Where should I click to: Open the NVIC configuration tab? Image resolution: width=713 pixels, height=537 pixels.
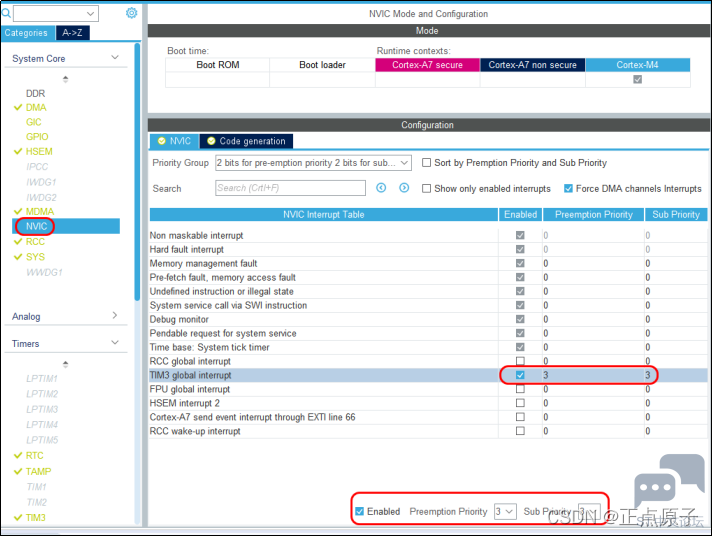coord(174,141)
